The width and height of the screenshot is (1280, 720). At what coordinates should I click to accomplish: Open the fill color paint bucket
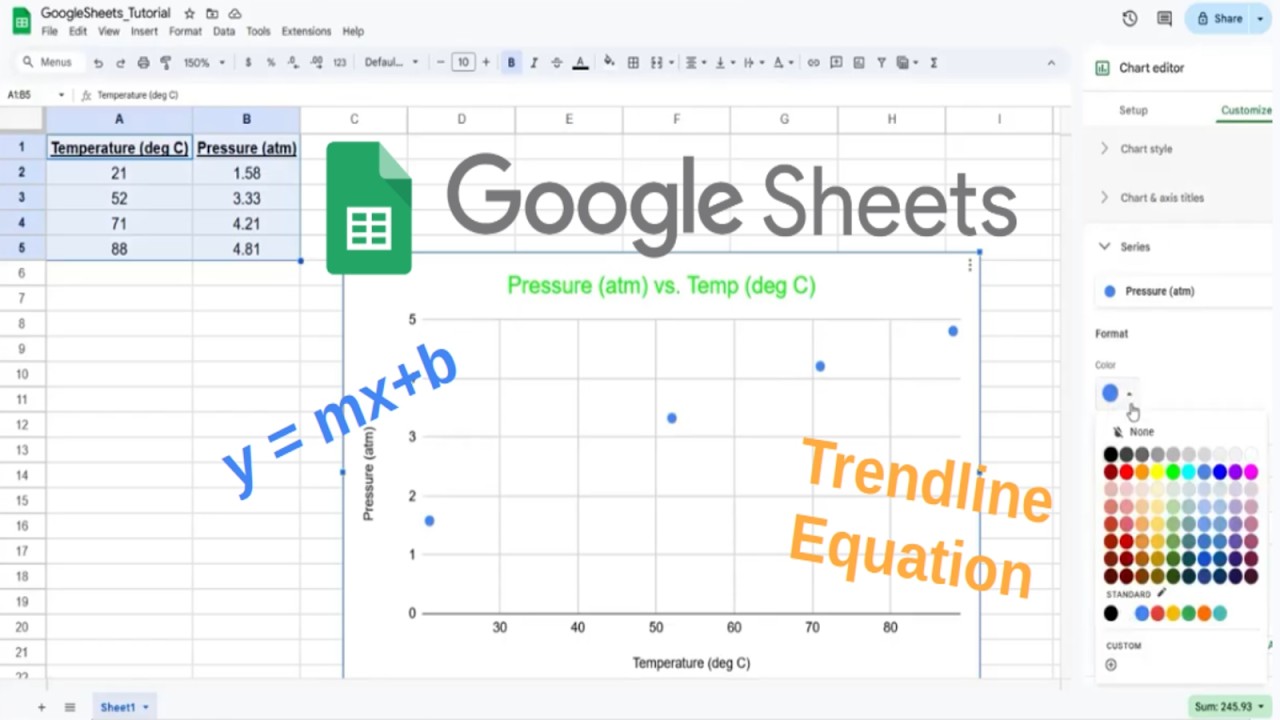pyautogui.click(x=608, y=62)
